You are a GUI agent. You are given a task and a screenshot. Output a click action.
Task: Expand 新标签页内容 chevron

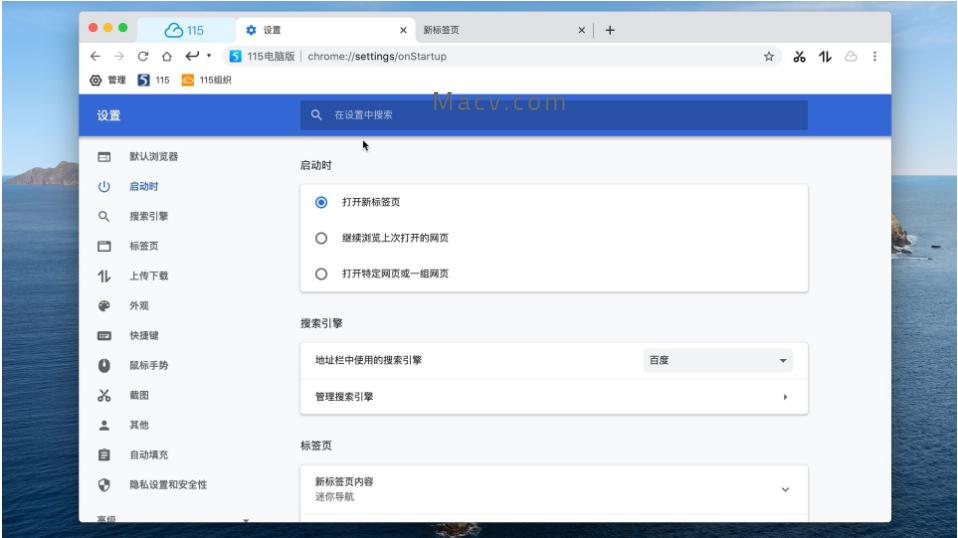[785, 490]
